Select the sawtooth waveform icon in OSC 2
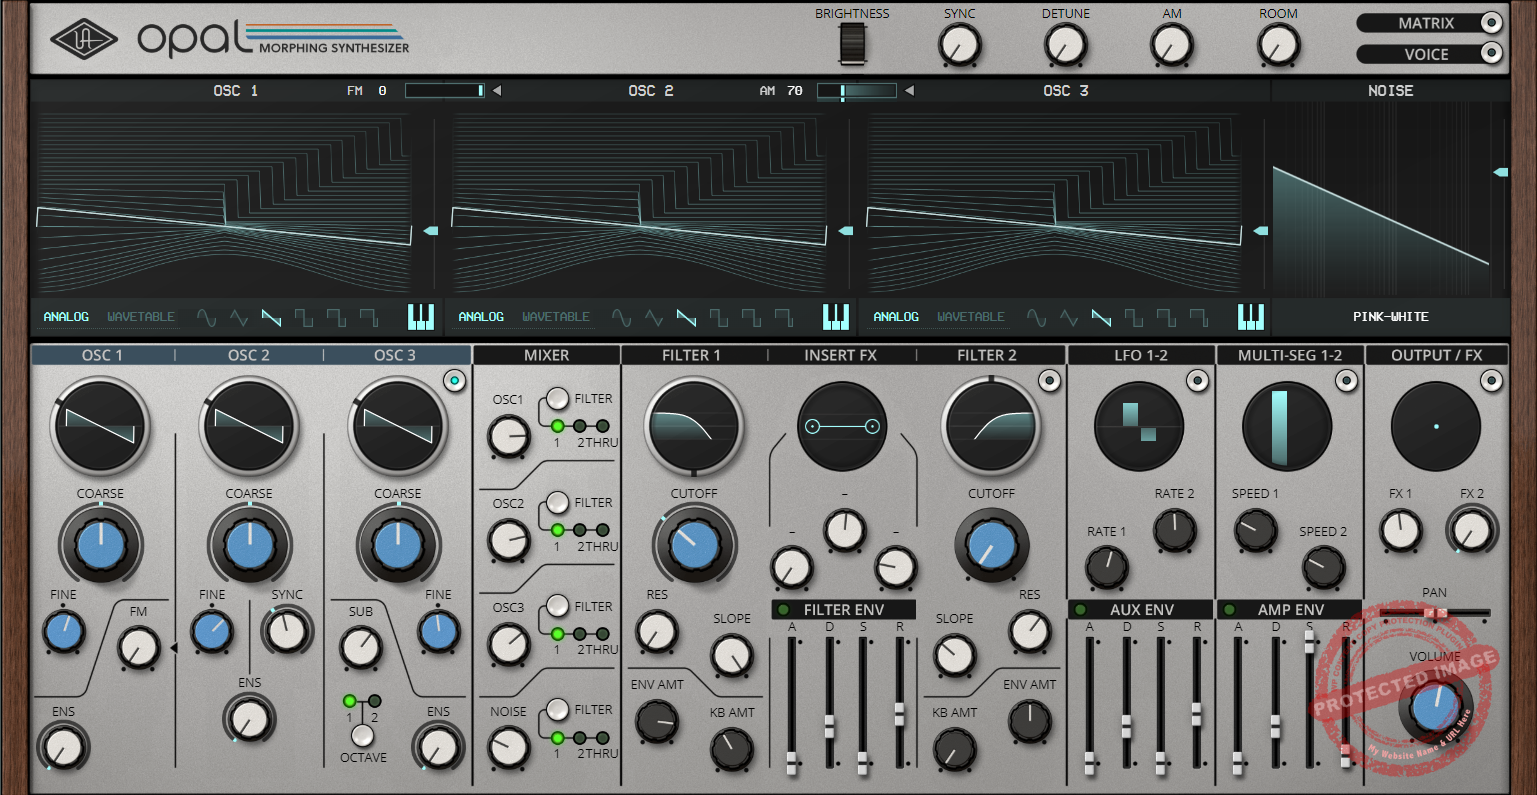 [x=686, y=318]
